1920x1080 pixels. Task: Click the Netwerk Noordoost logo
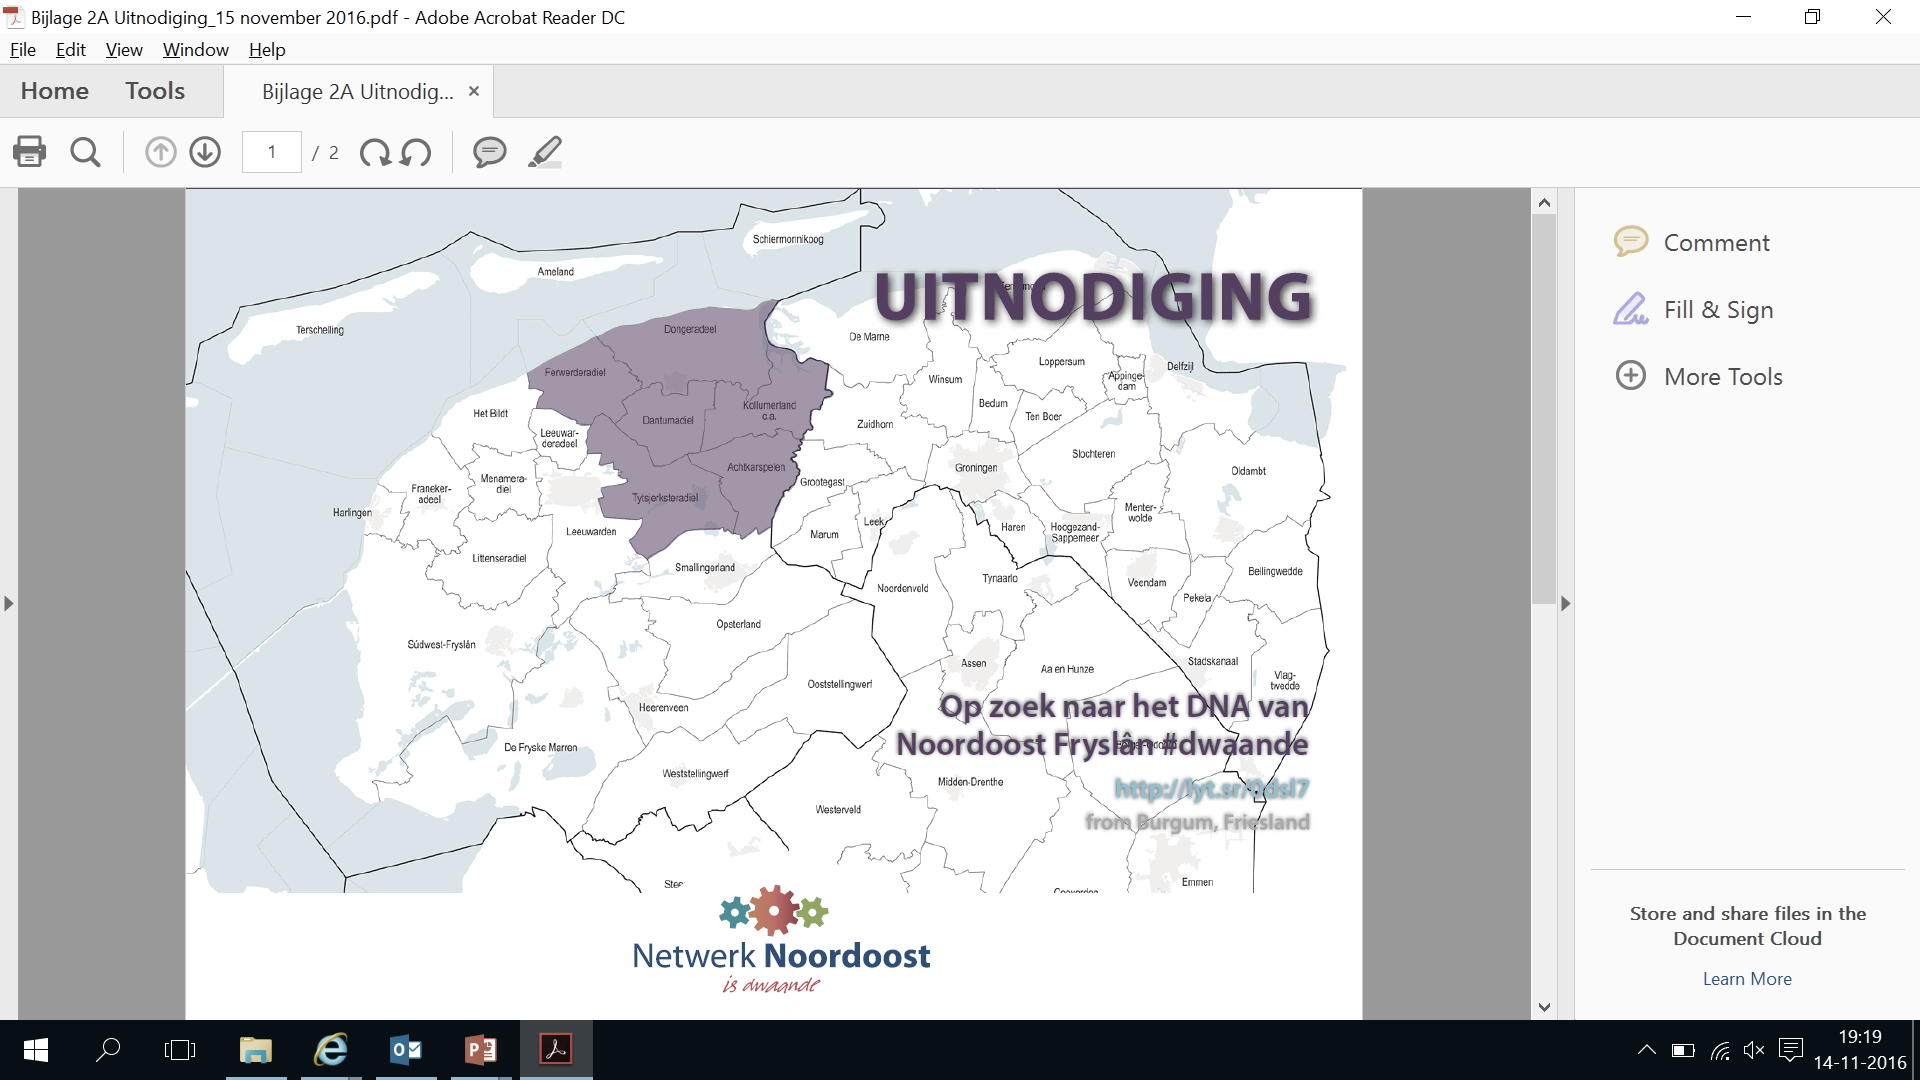pos(780,941)
